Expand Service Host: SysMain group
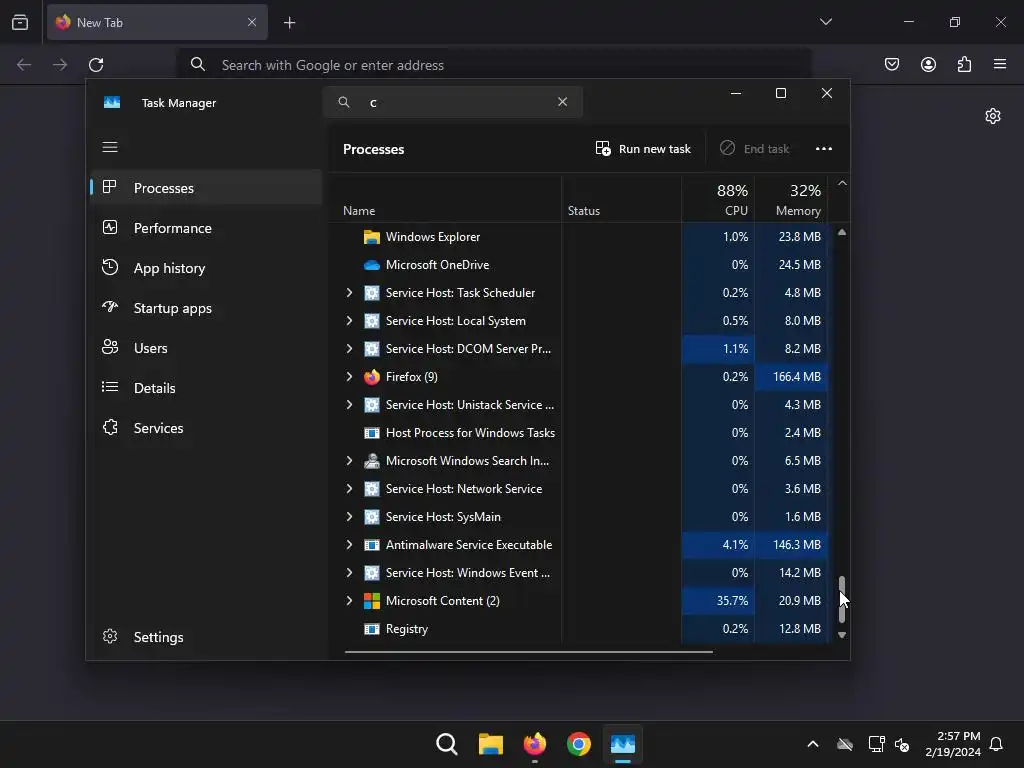The width and height of the screenshot is (1024, 768). coord(349,517)
